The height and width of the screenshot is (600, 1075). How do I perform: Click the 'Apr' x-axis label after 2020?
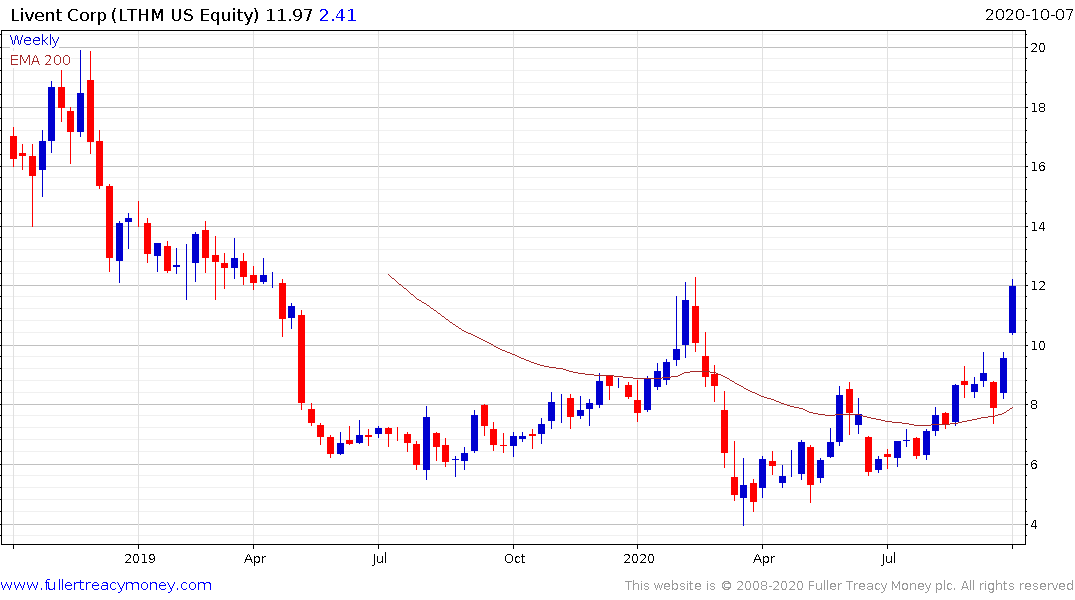point(764,559)
